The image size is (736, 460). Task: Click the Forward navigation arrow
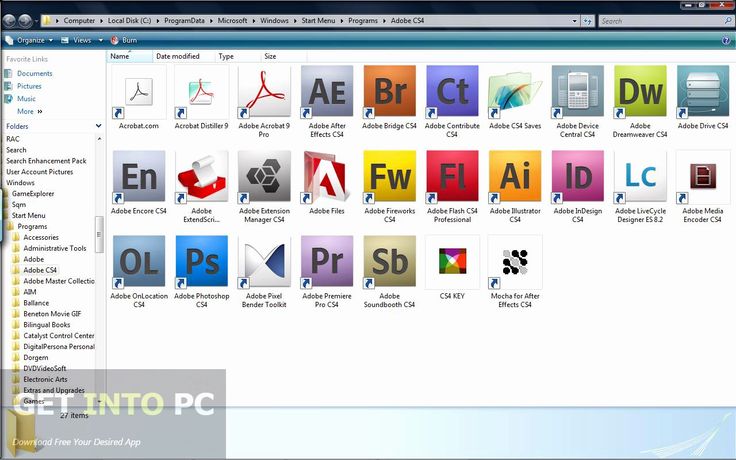point(25,21)
